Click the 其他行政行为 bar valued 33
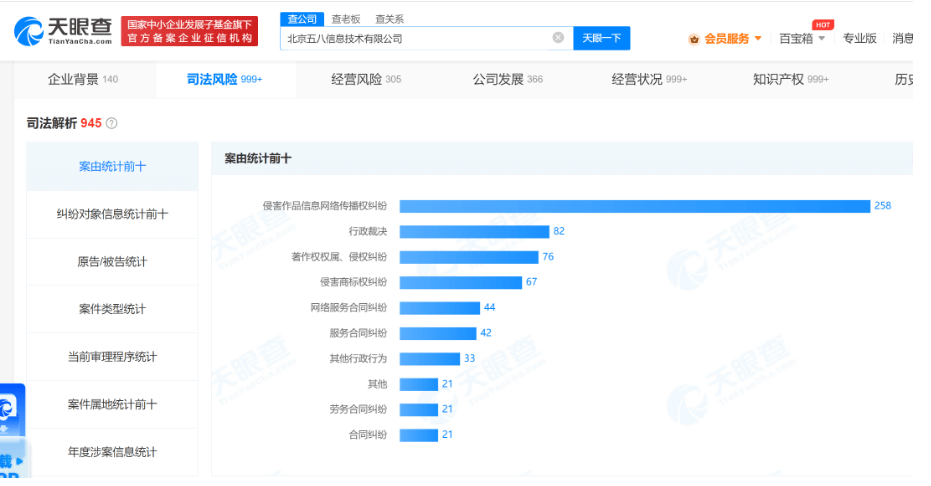Viewport: 931px width, 486px height. [430, 359]
